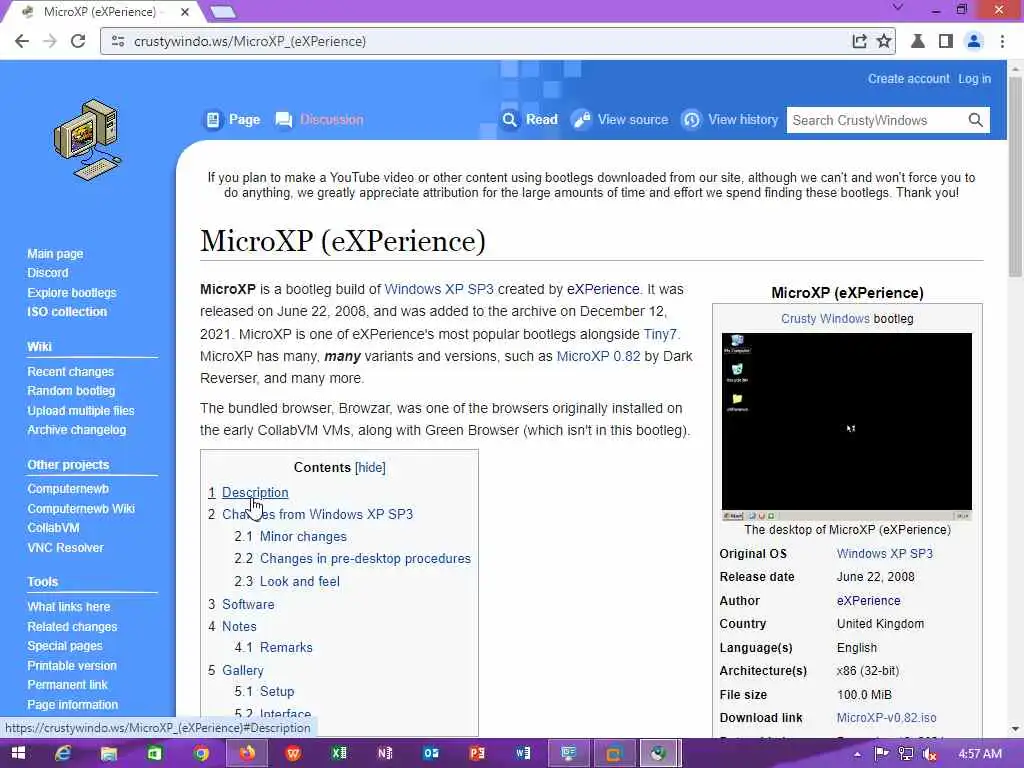Reload the page with the refresh icon

[78, 41]
